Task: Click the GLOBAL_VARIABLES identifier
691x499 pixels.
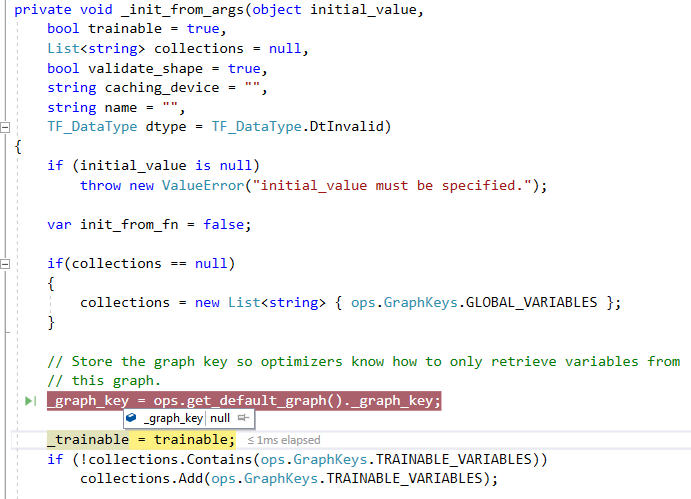Action: coord(531,302)
